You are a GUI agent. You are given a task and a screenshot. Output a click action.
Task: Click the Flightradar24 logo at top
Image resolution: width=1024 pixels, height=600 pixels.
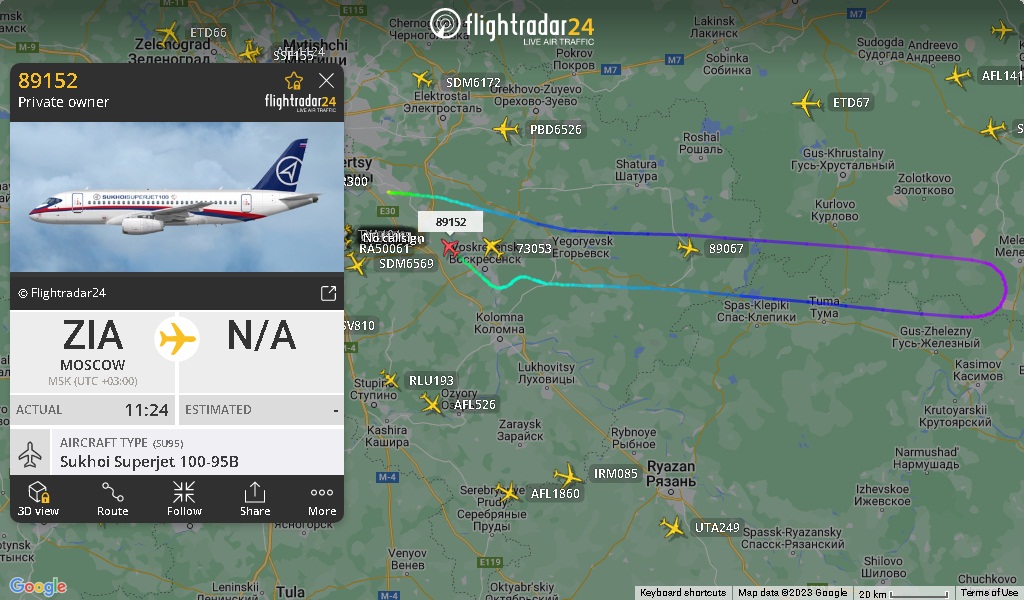pyautogui.click(x=513, y=26)
